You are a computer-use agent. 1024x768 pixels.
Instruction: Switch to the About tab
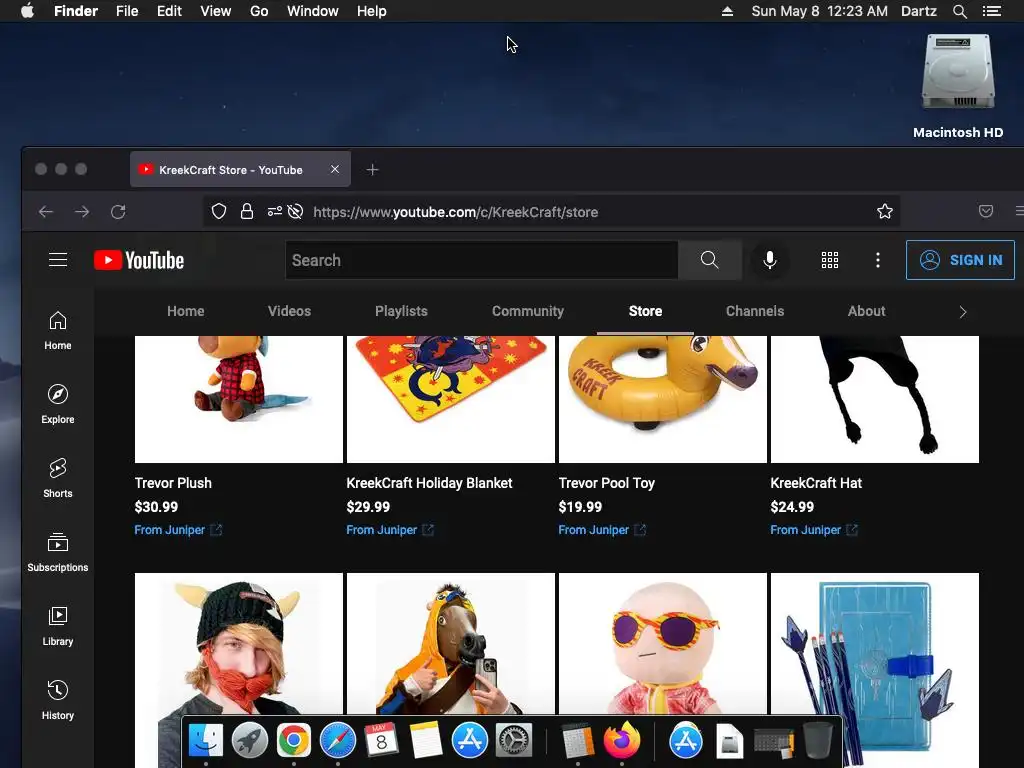(867, 312)
